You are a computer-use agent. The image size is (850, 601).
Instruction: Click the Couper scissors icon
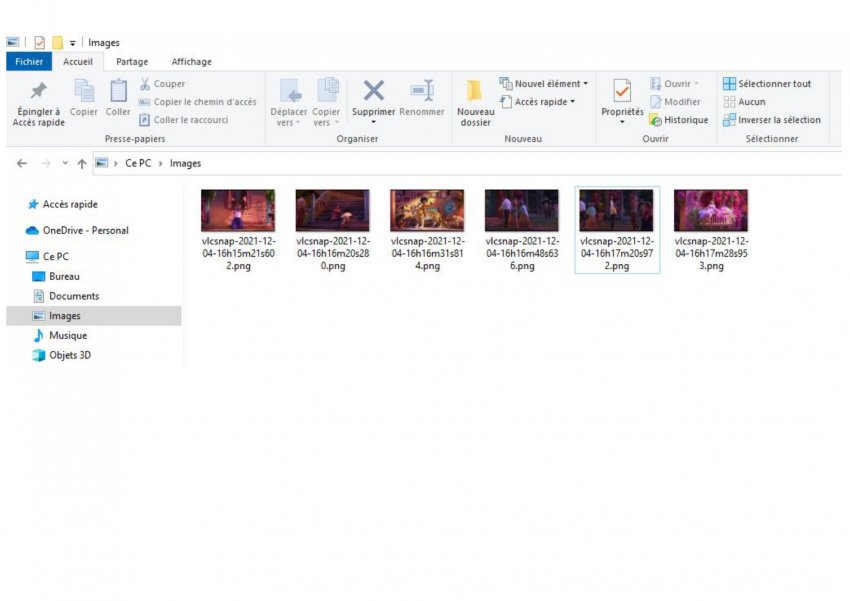(x=145, y=84)
